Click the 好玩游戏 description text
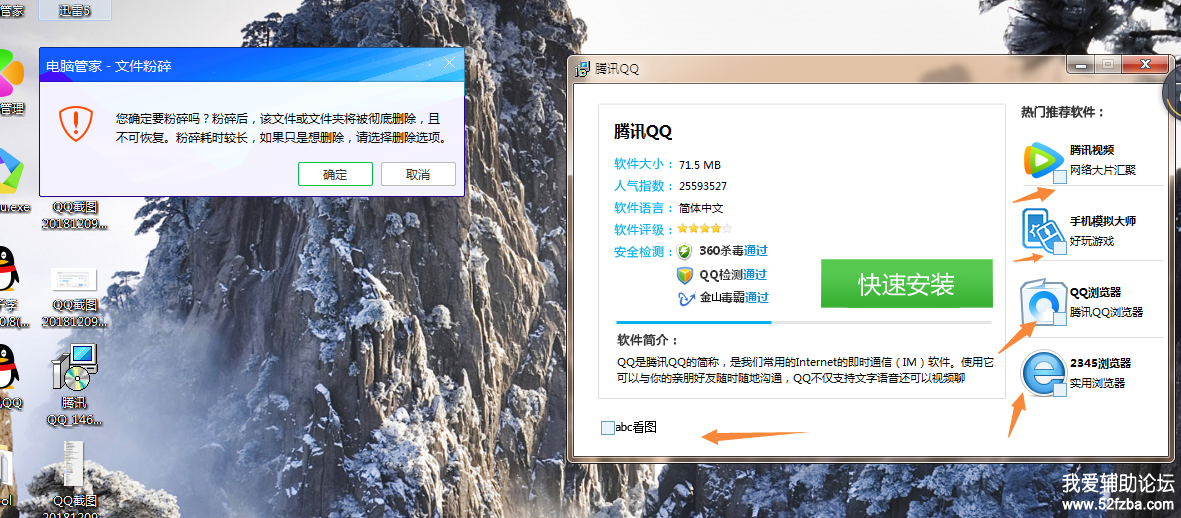1181x518 pixels. [1091, 241]
